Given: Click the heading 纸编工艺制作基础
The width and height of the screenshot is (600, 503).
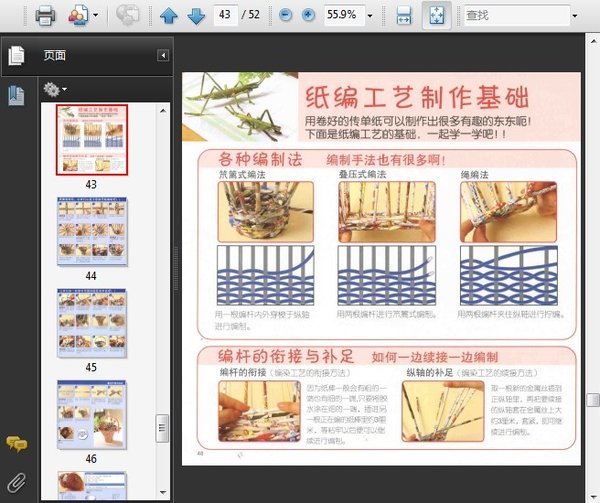Looking at the screenshot, I should coord(417,97).
